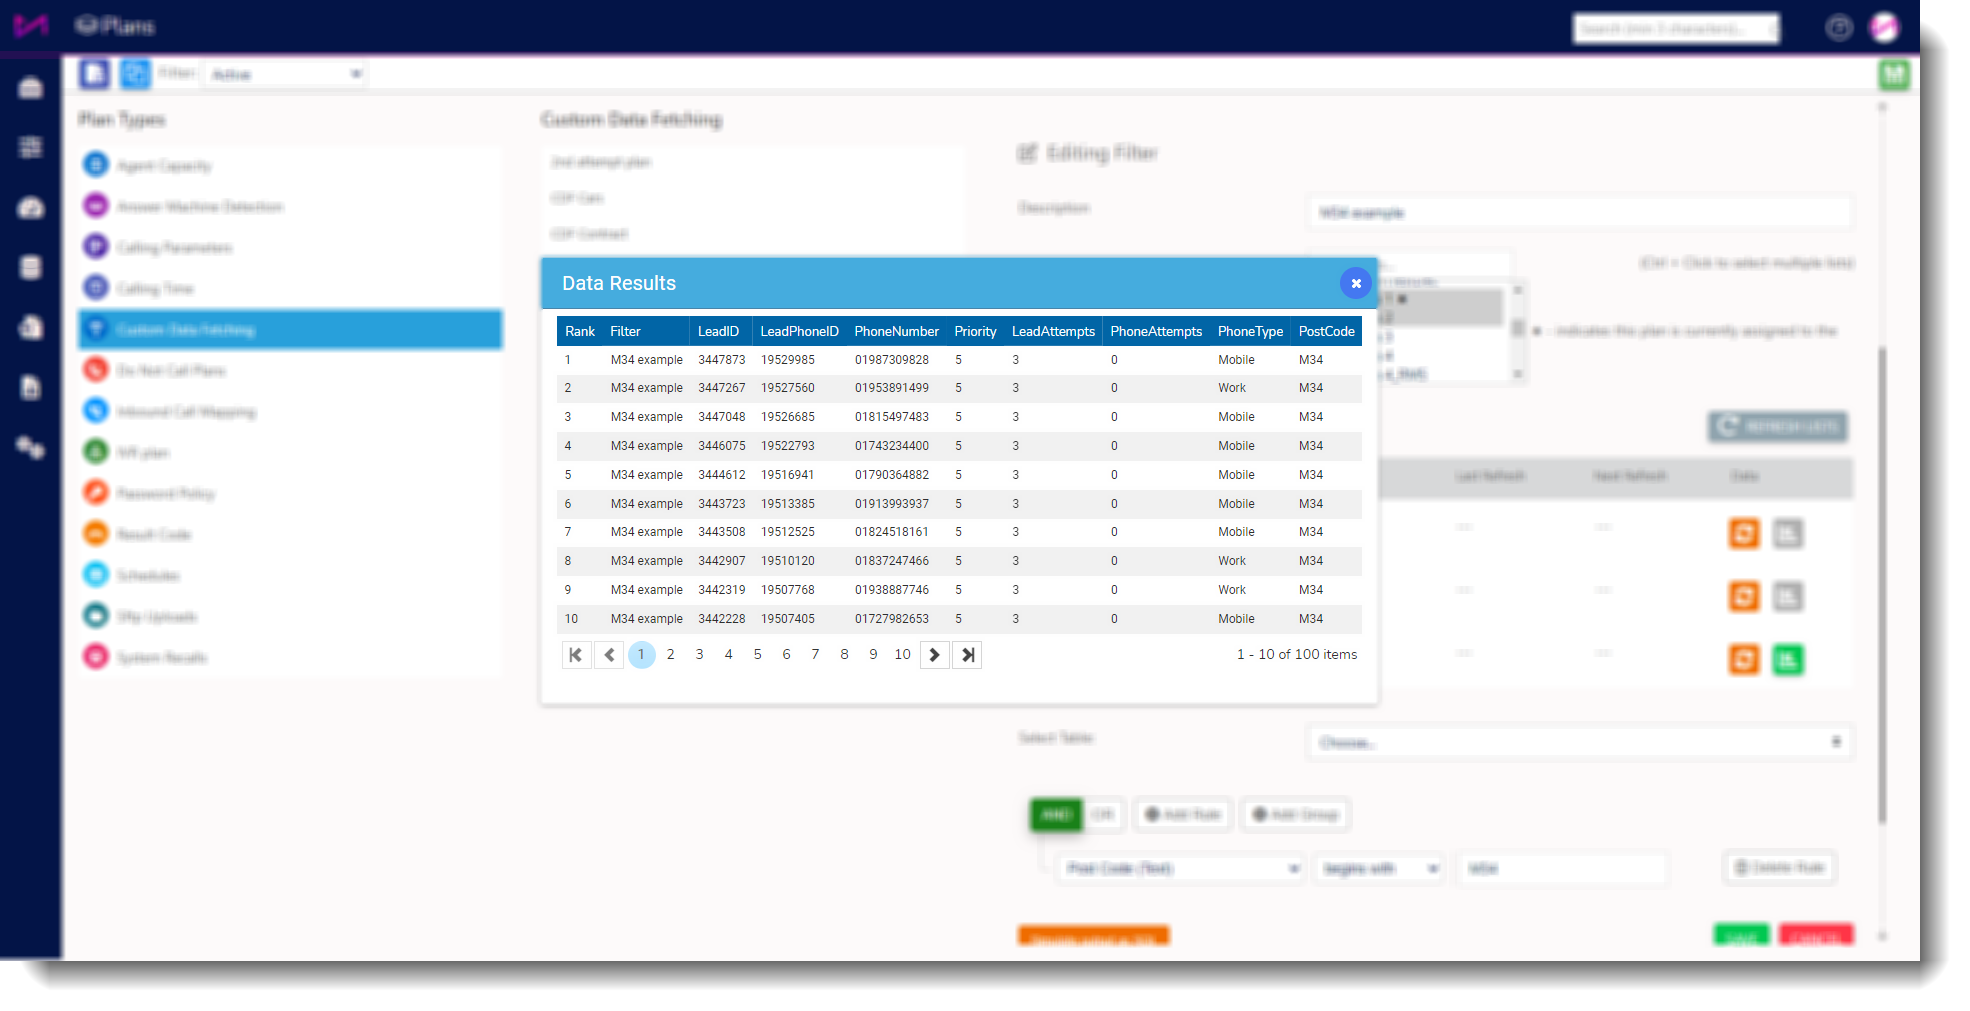
Task: Click the Sftp Uploads icon
Action: [x=96, y=616]
